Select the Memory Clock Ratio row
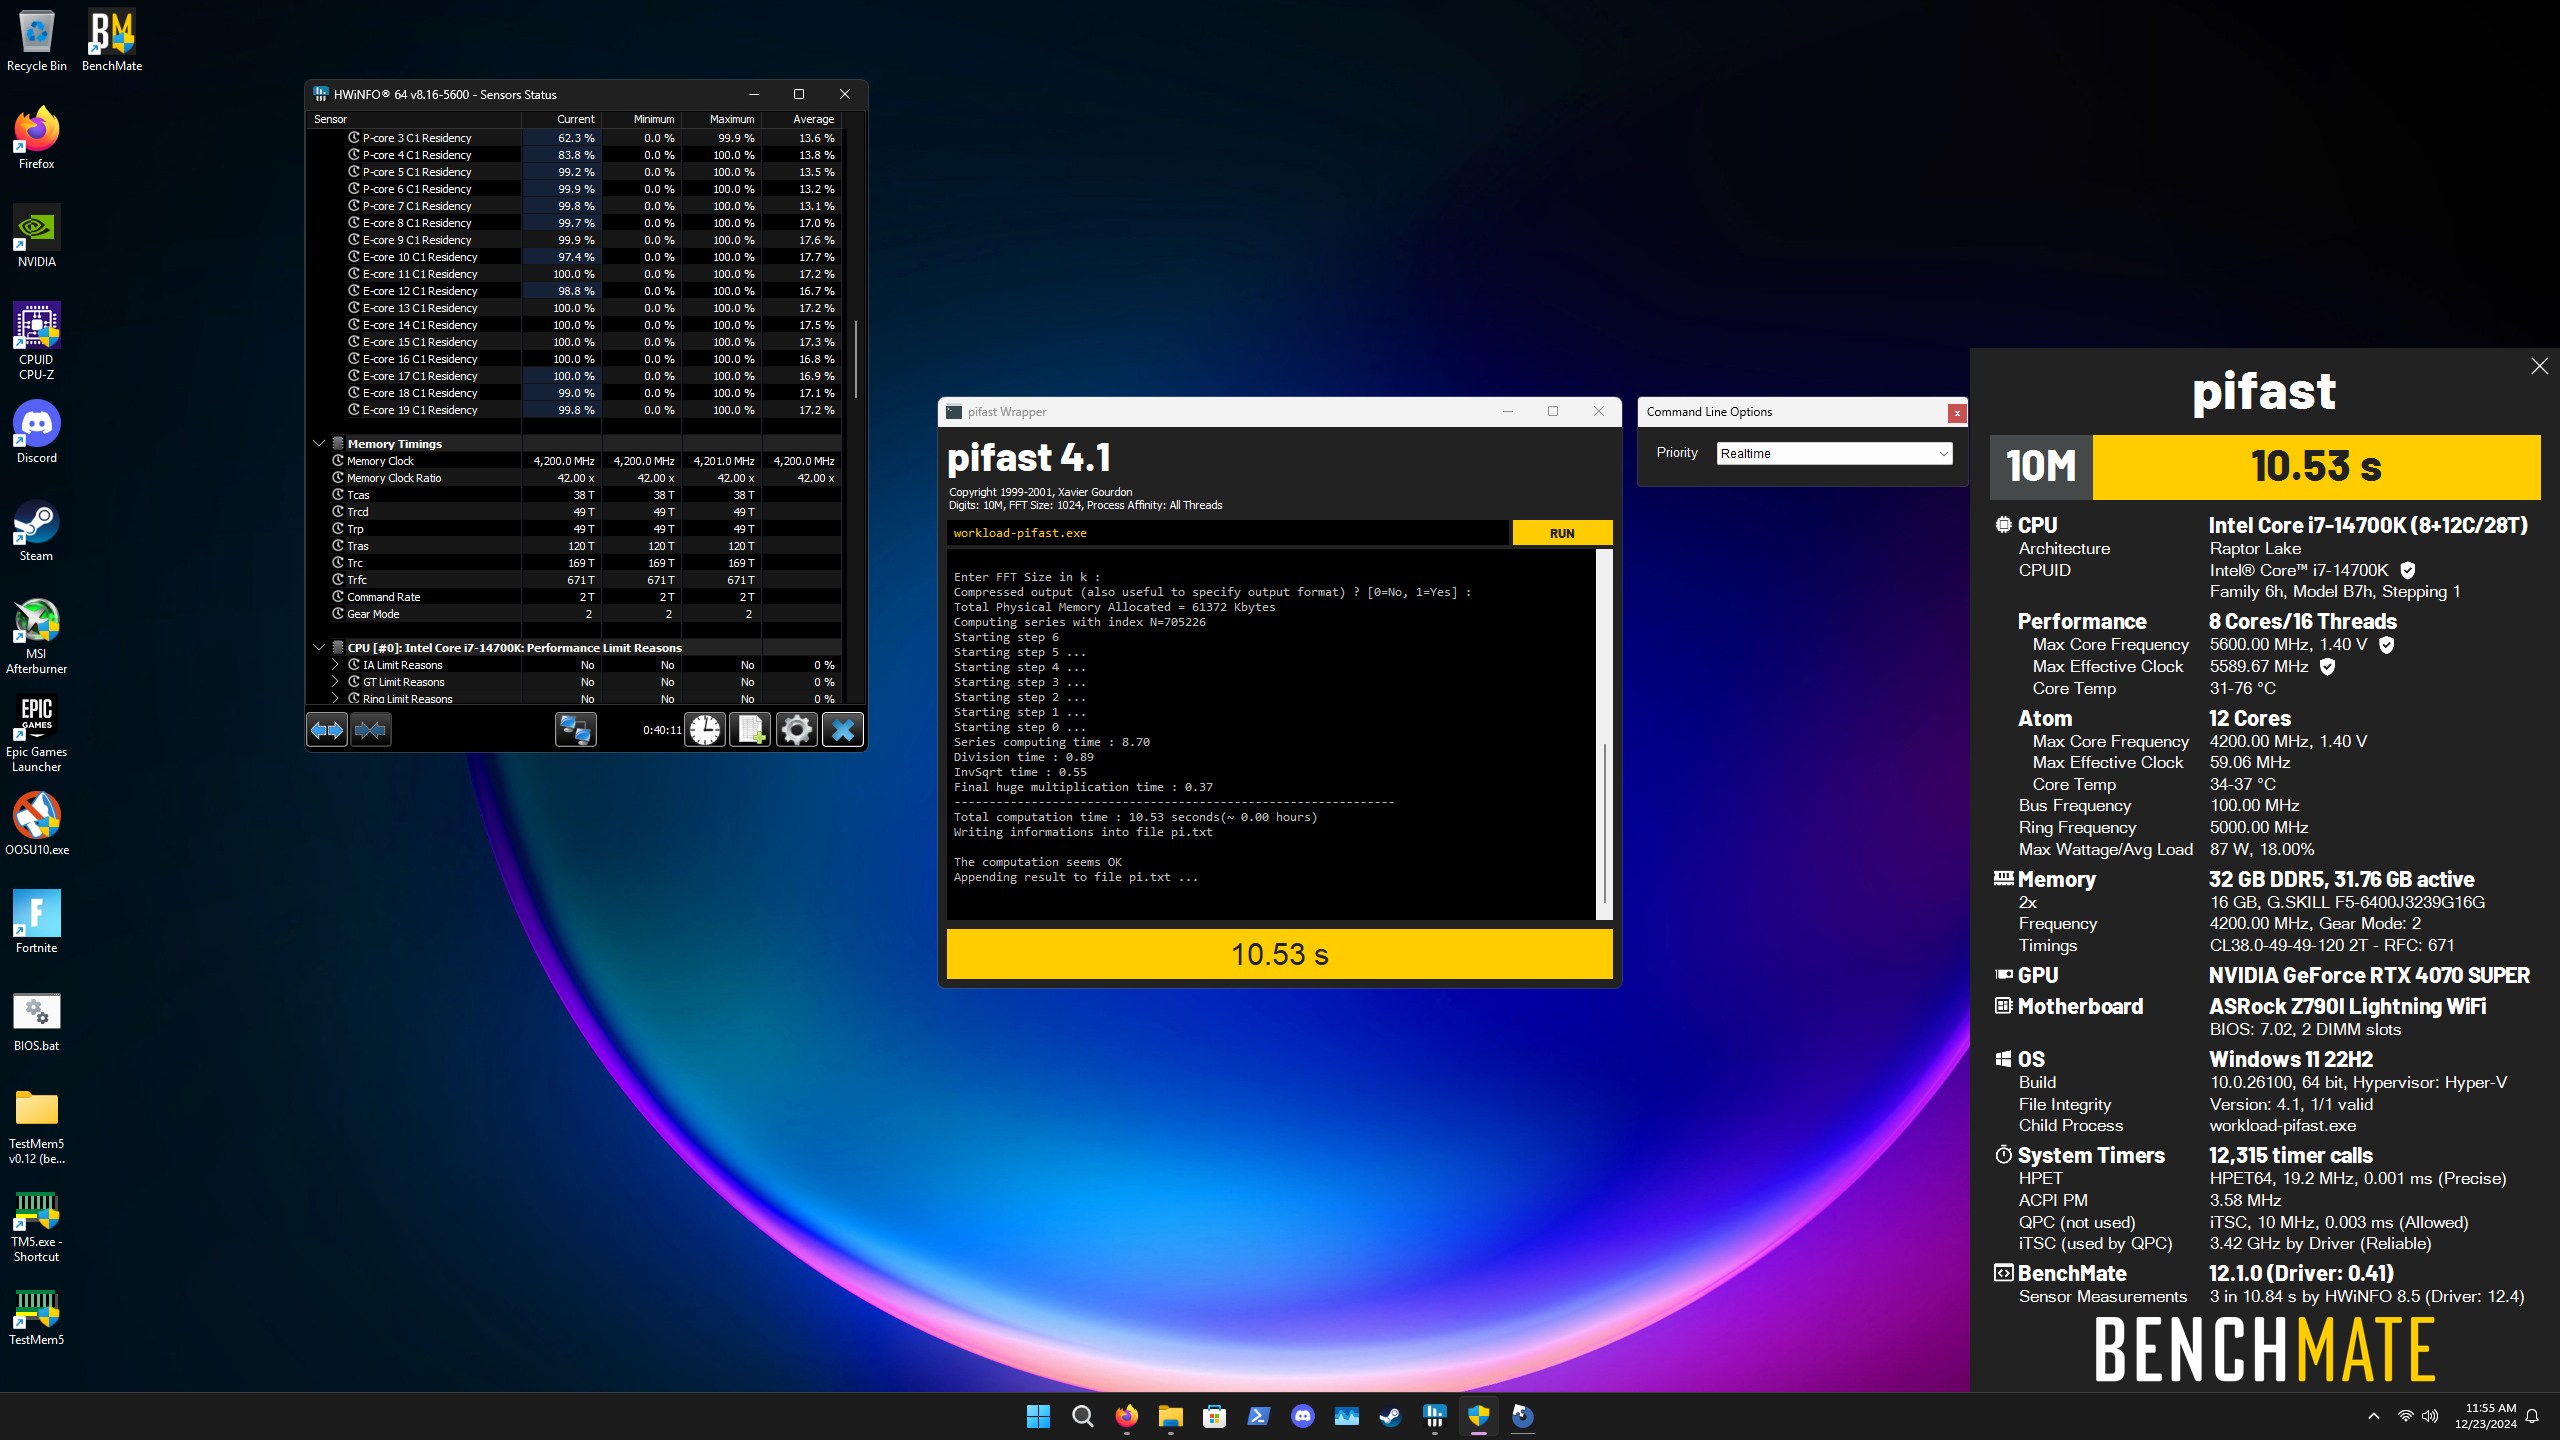The height and width of the screenshot is (1440, 2560). [x=574, y=478]
